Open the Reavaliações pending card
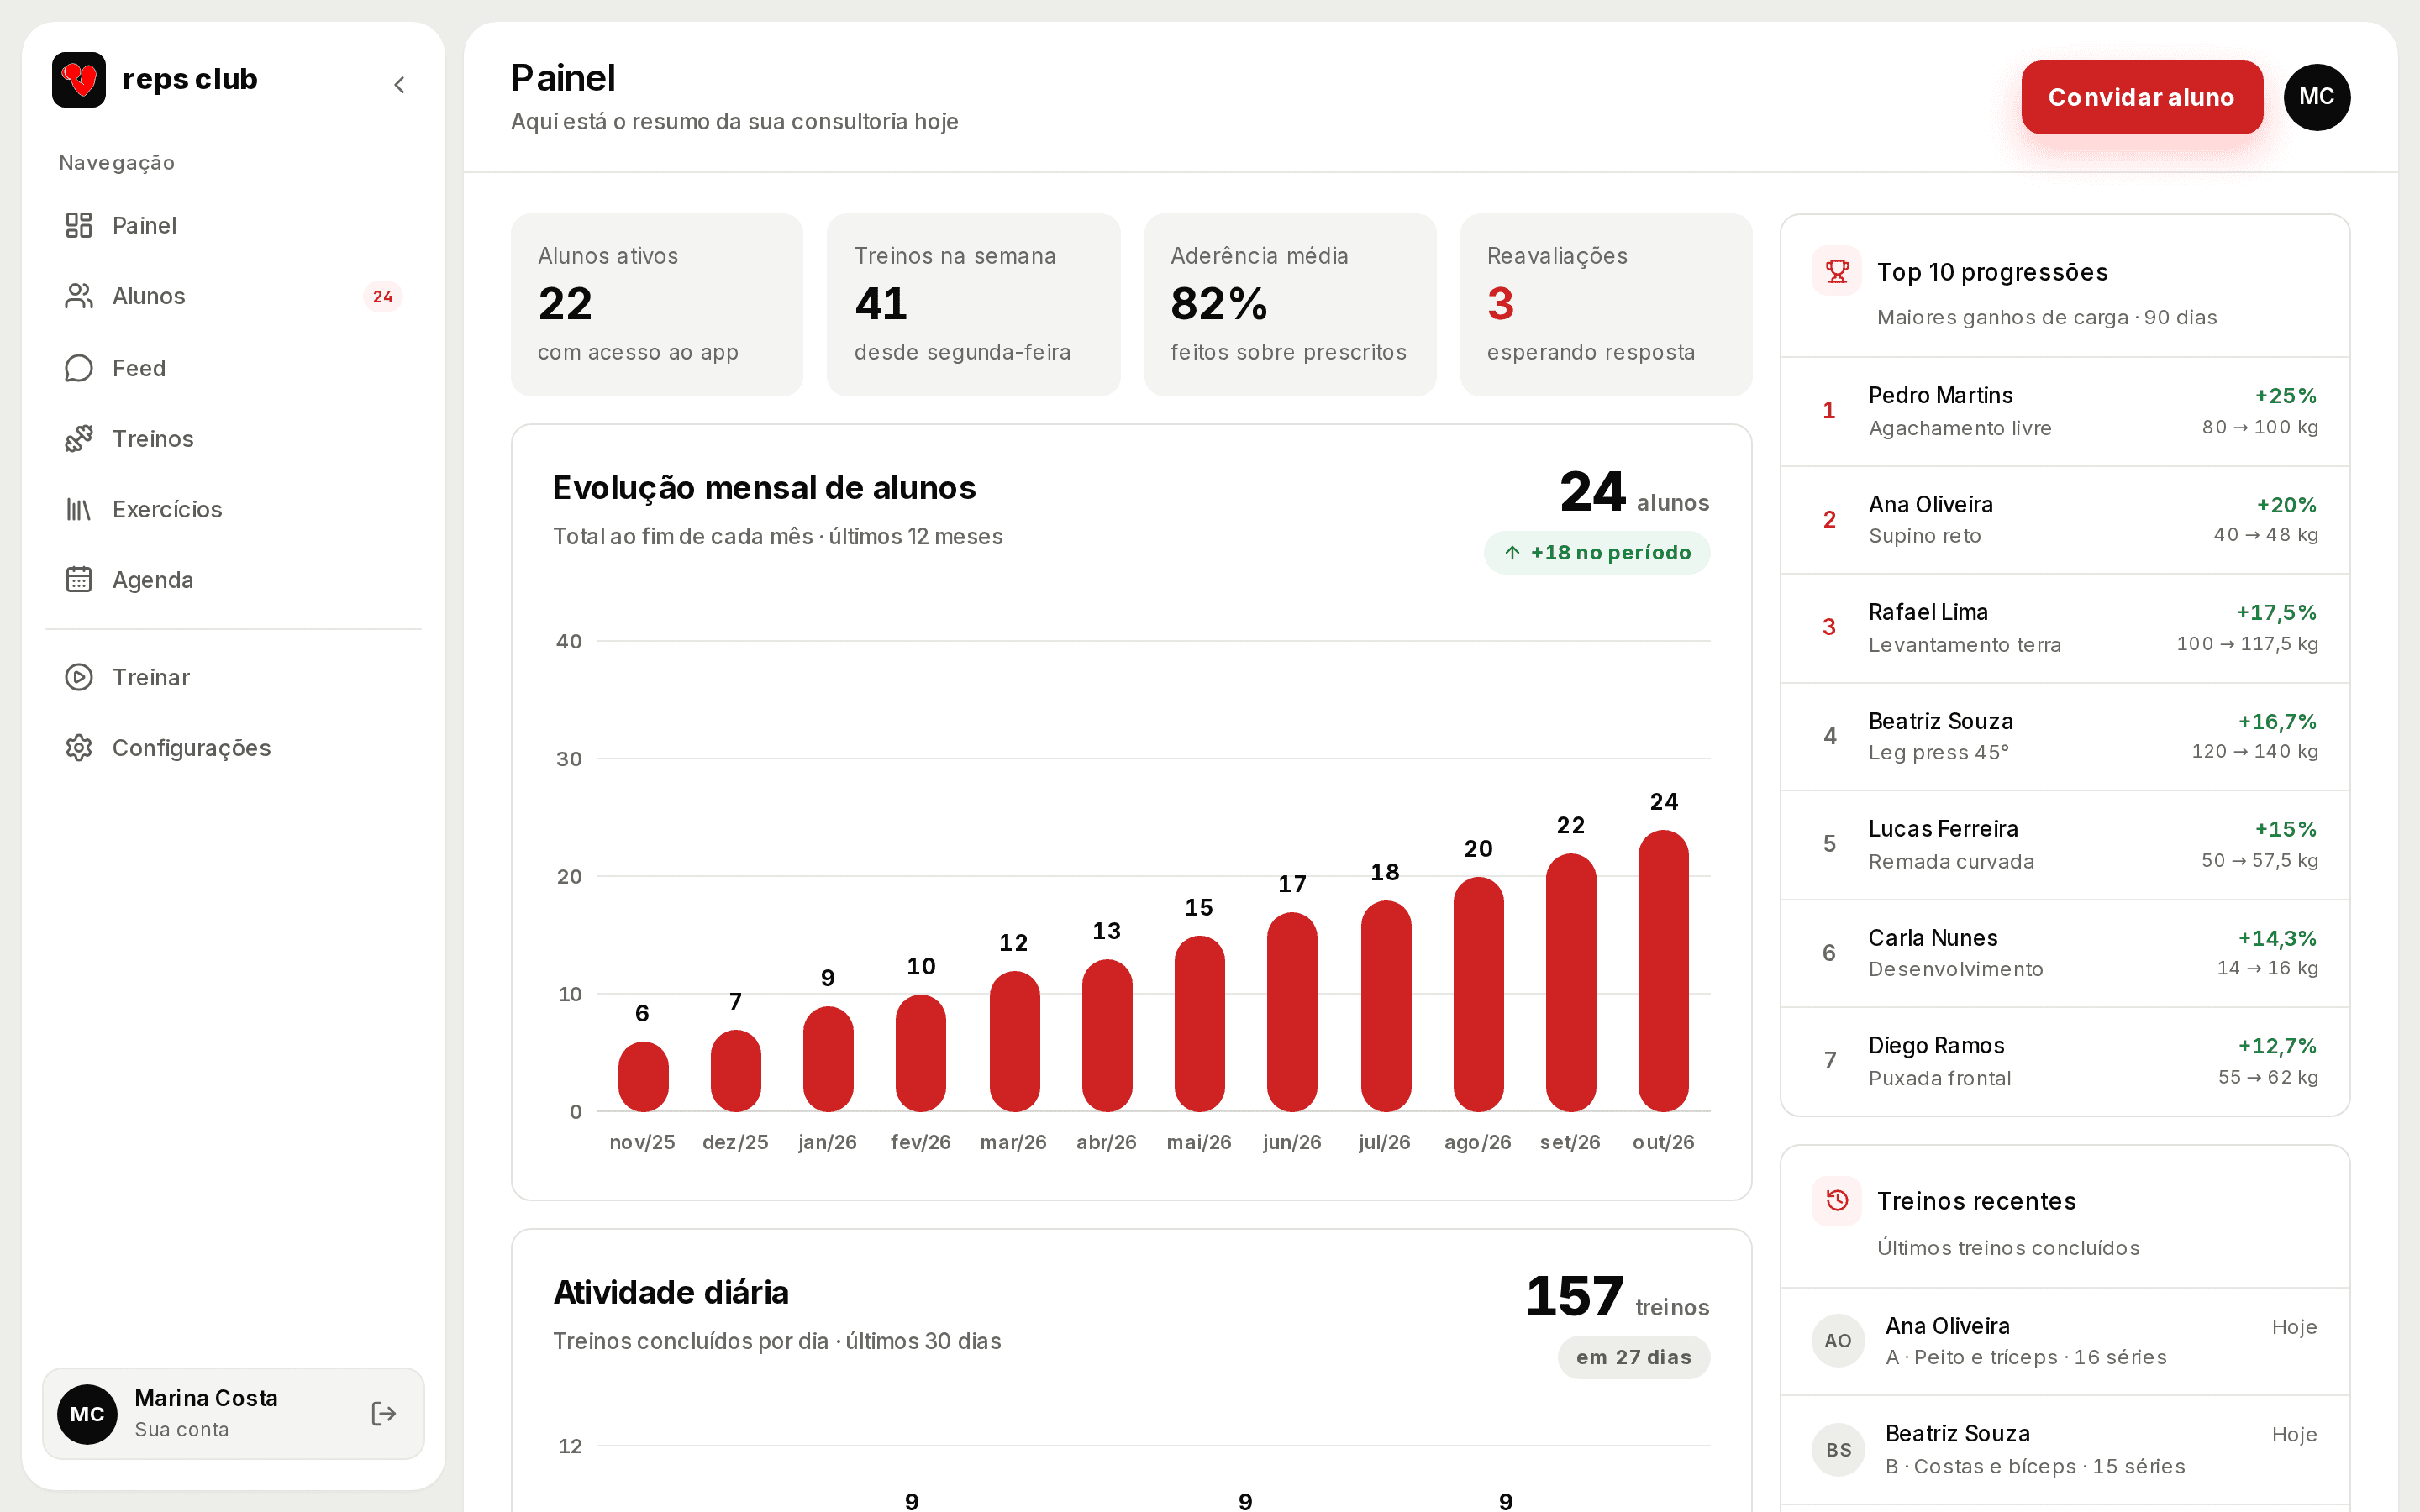This screenshot has width=2420, height=1512. click(x=1605, y=304)
